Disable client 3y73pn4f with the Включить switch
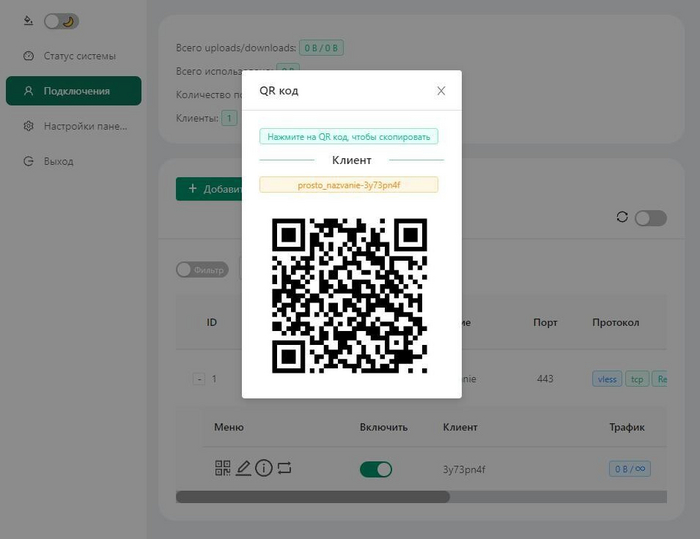 pos(376,469)
